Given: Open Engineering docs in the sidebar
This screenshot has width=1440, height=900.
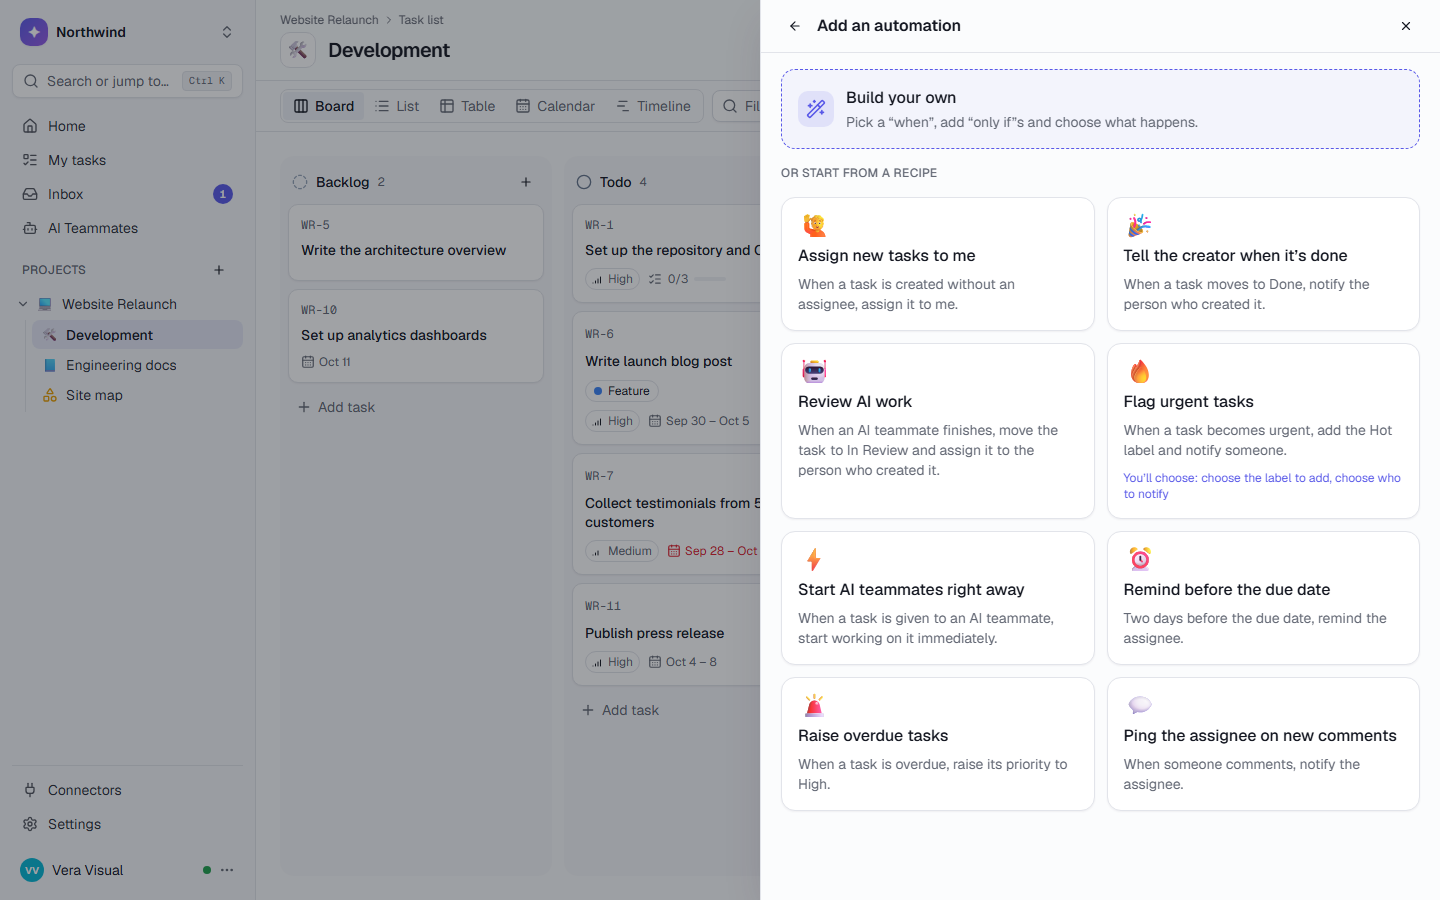Looking at the screenshot, I should 137,365.
